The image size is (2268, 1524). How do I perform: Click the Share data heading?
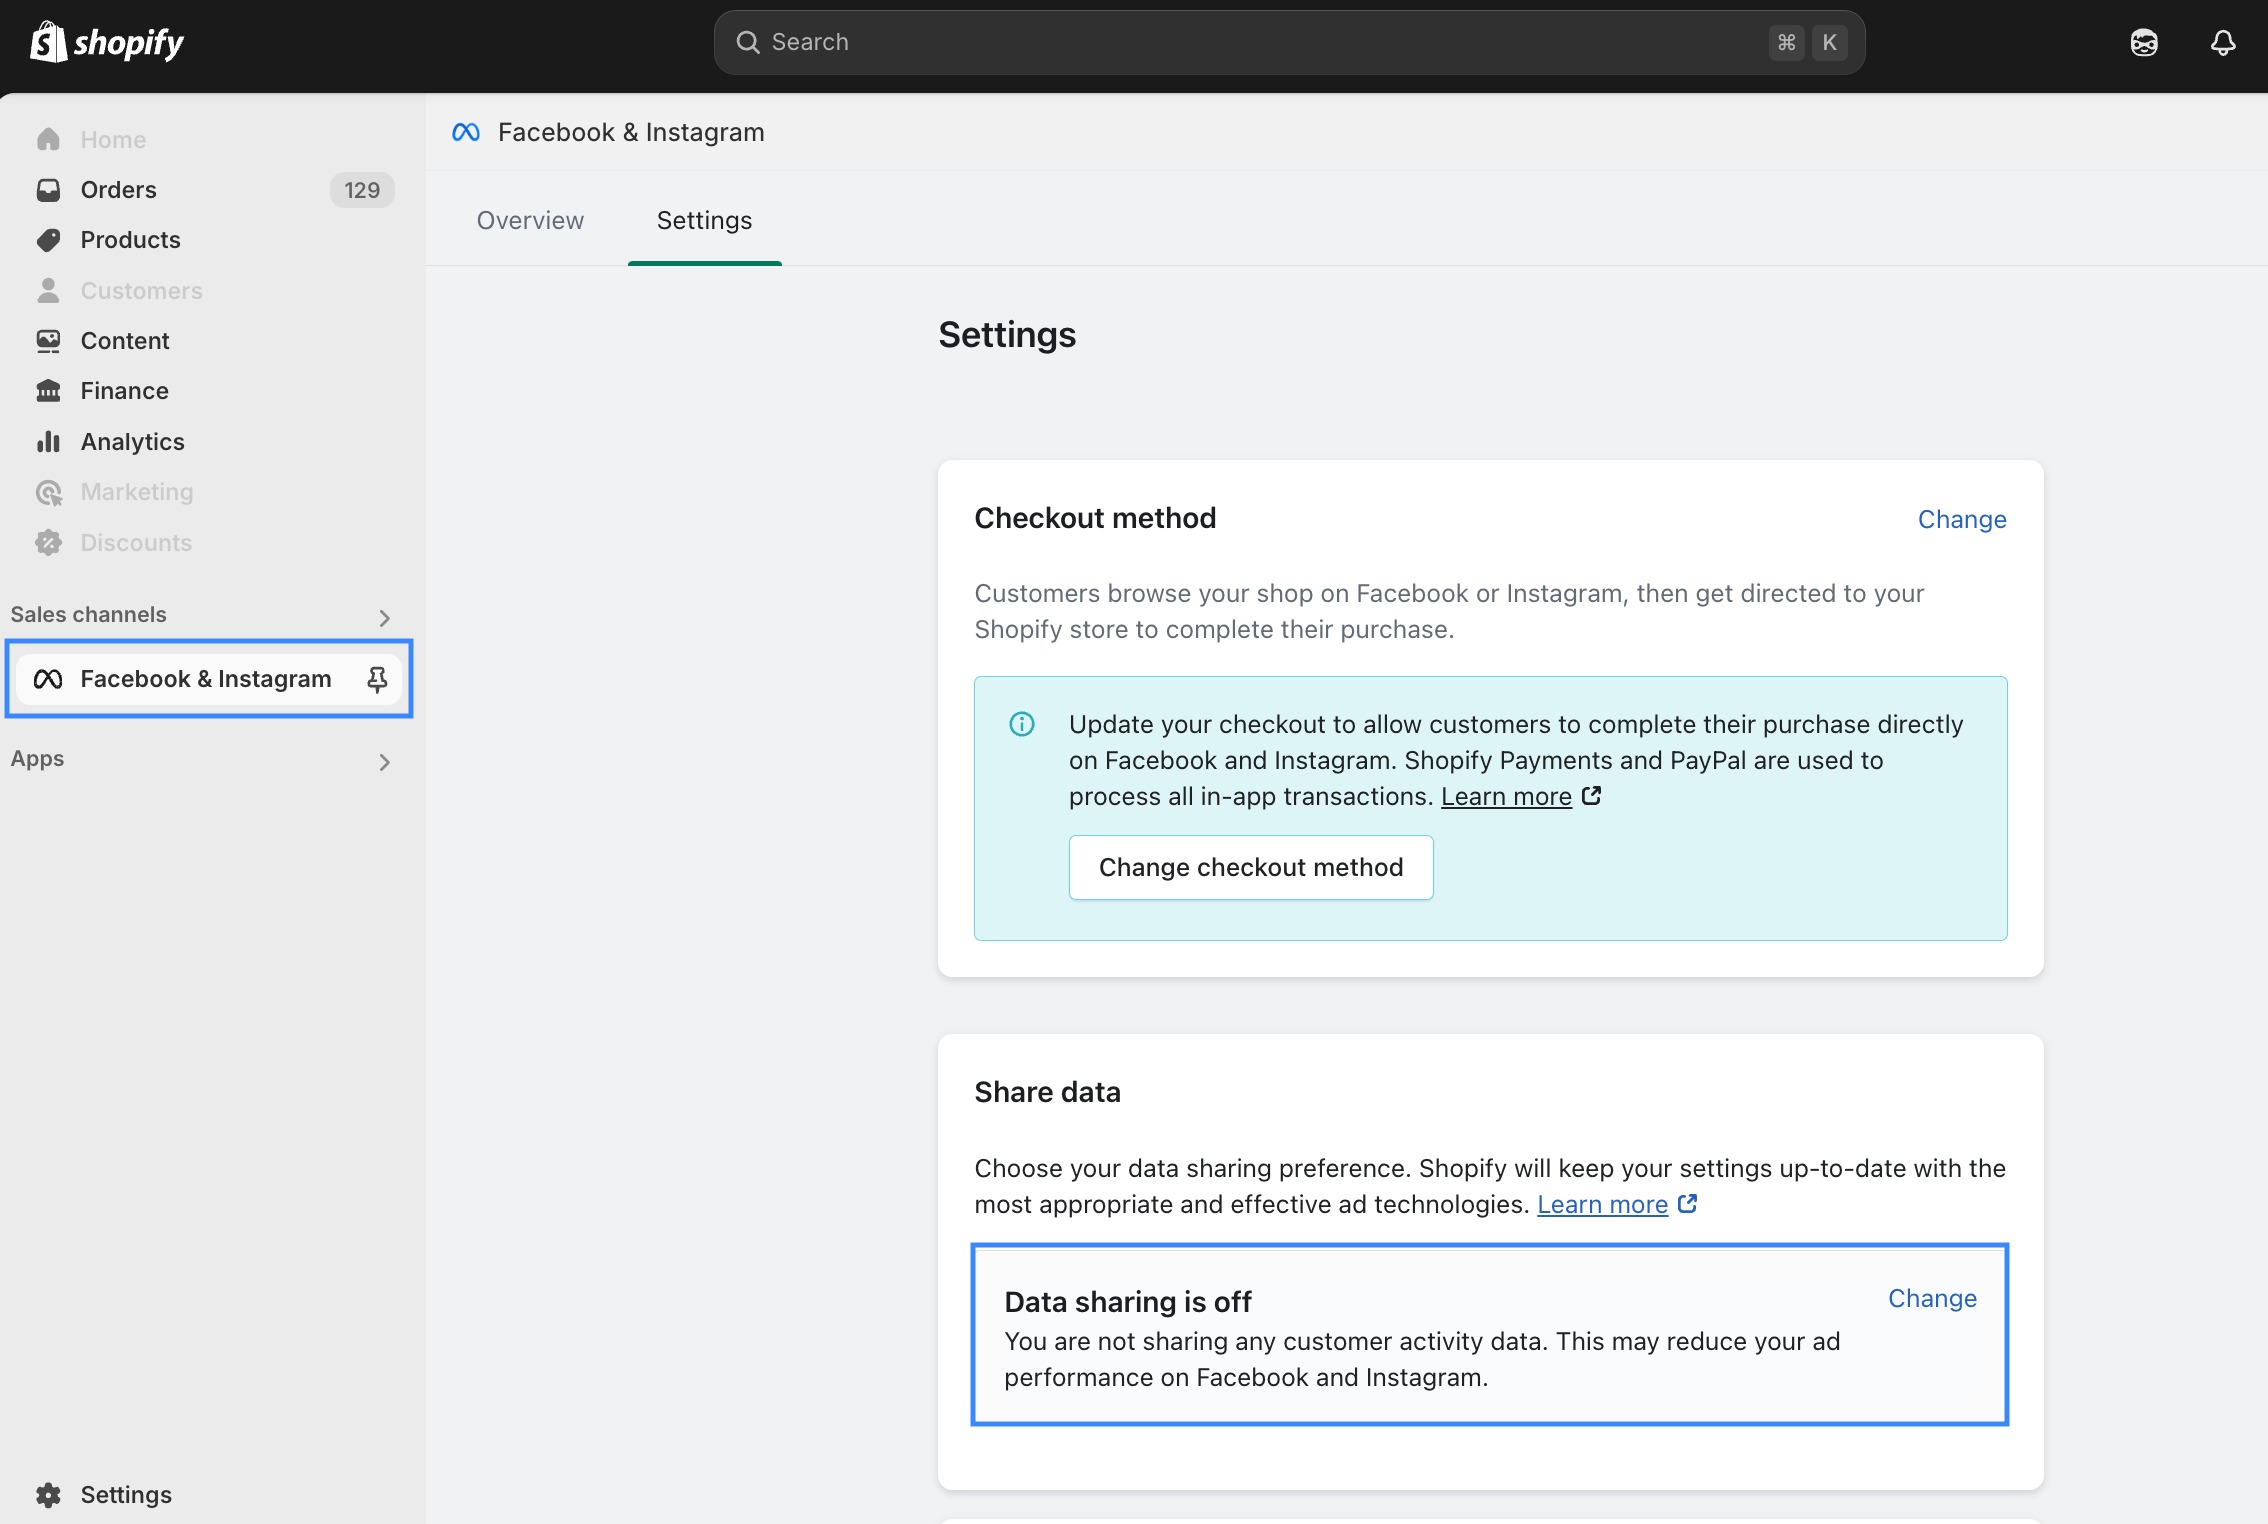click(x=1047, y=1092)
